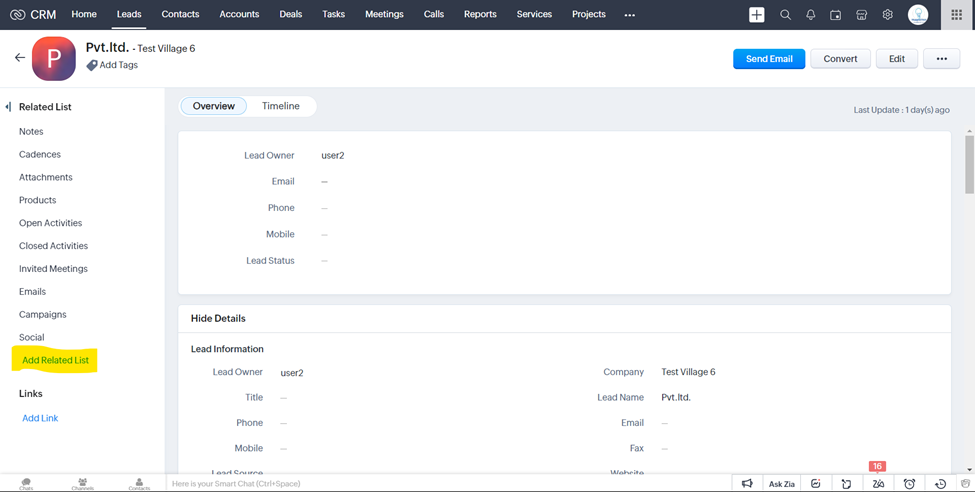Click the Edit button
This screenshot has width=975, height=492.
pyautogui.click(x=897, y=58)
